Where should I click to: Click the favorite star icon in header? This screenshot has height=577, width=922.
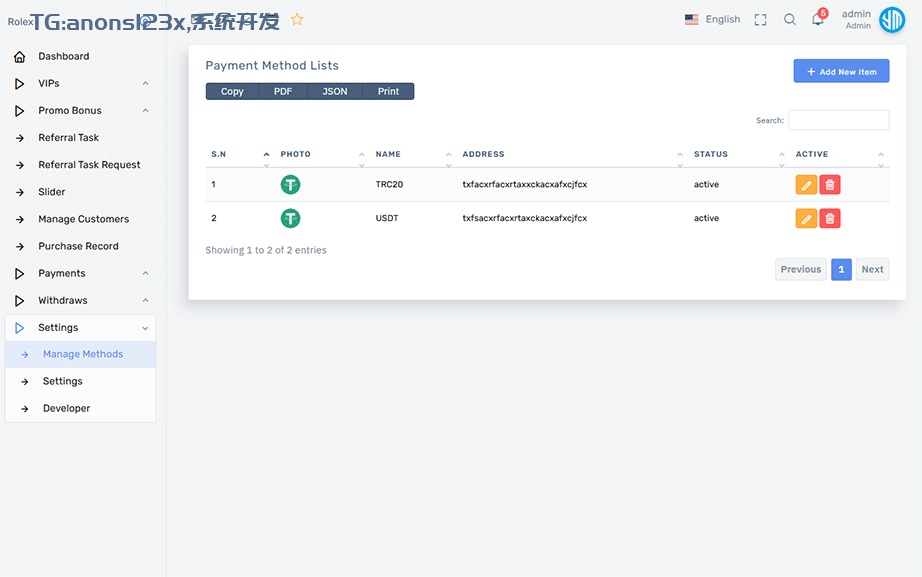pyautogui.click(x=297, y=20)
